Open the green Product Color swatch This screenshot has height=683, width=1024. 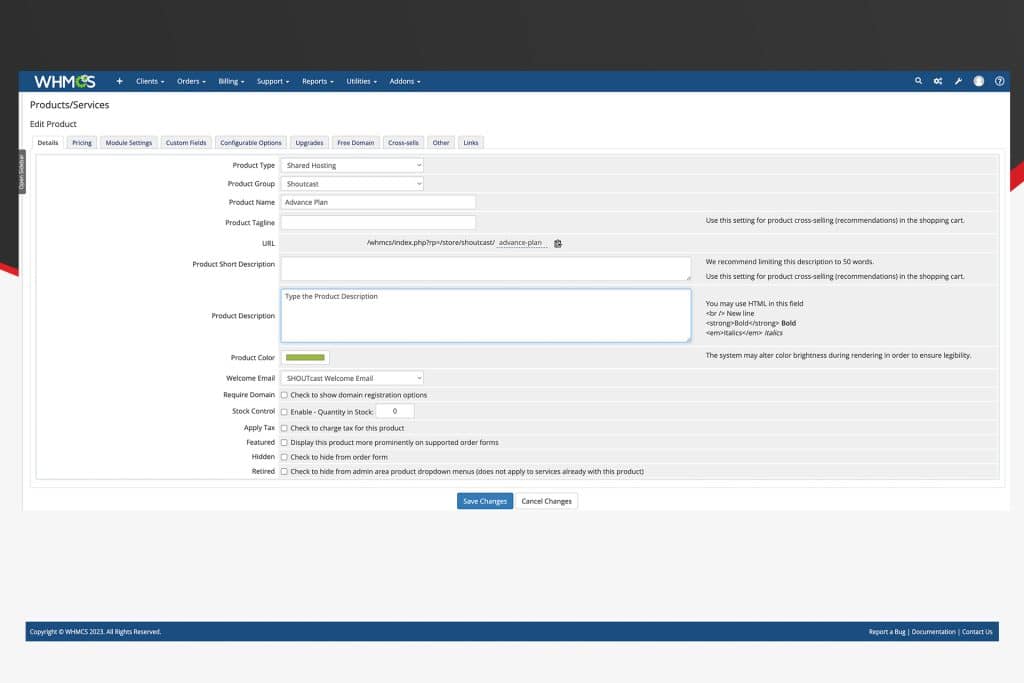pos(305,357)
